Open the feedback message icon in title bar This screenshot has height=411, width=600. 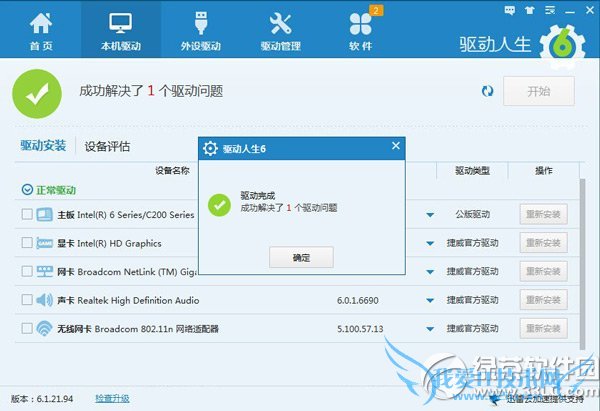coord(509,10)
